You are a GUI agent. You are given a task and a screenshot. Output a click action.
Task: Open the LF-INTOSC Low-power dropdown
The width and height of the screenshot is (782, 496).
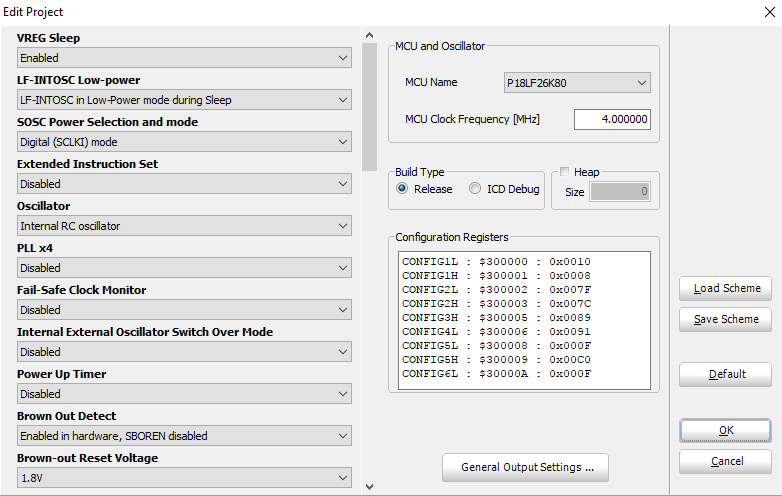click(184, 100)
